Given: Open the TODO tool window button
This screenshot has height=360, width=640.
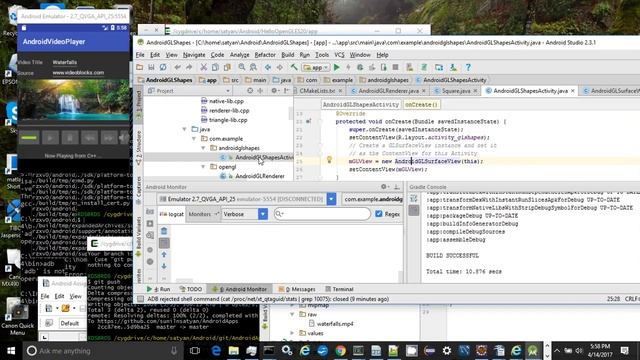Looking at the screenshot, I should (191, 289).
